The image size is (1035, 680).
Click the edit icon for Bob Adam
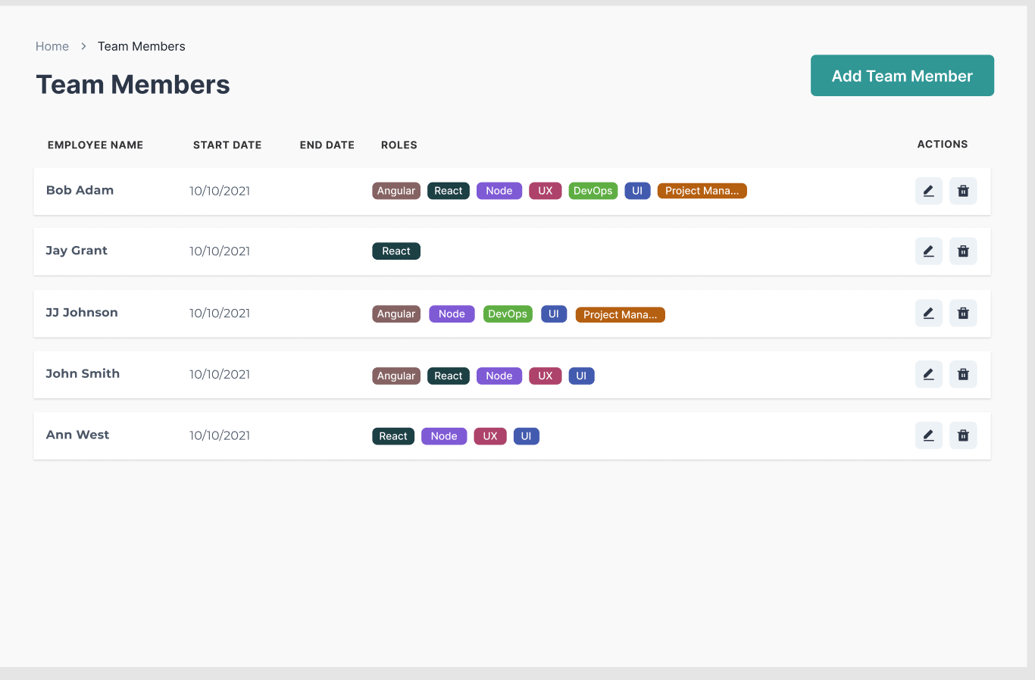[x=928, y=190]
